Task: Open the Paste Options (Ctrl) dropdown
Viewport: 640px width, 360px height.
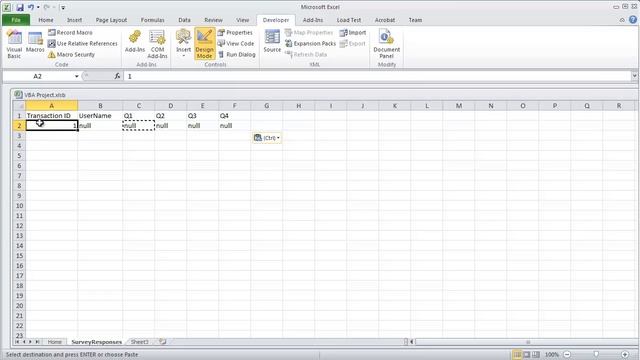Action: (x=267, y=138)
